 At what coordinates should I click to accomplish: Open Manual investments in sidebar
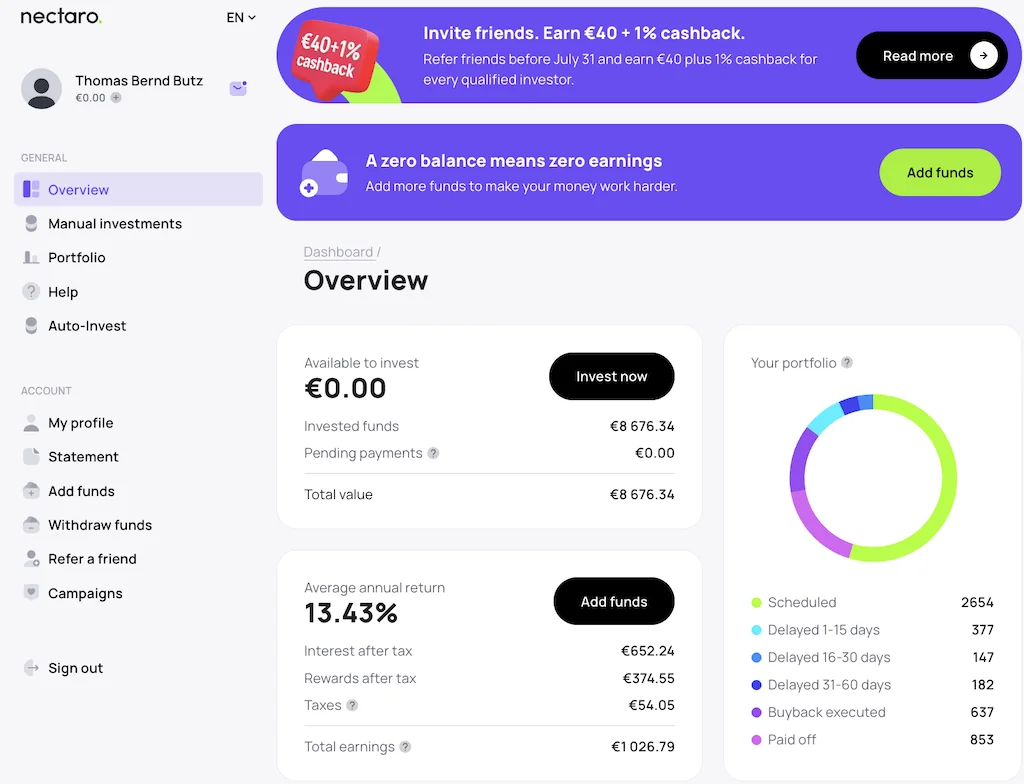(x=115, y=224)
